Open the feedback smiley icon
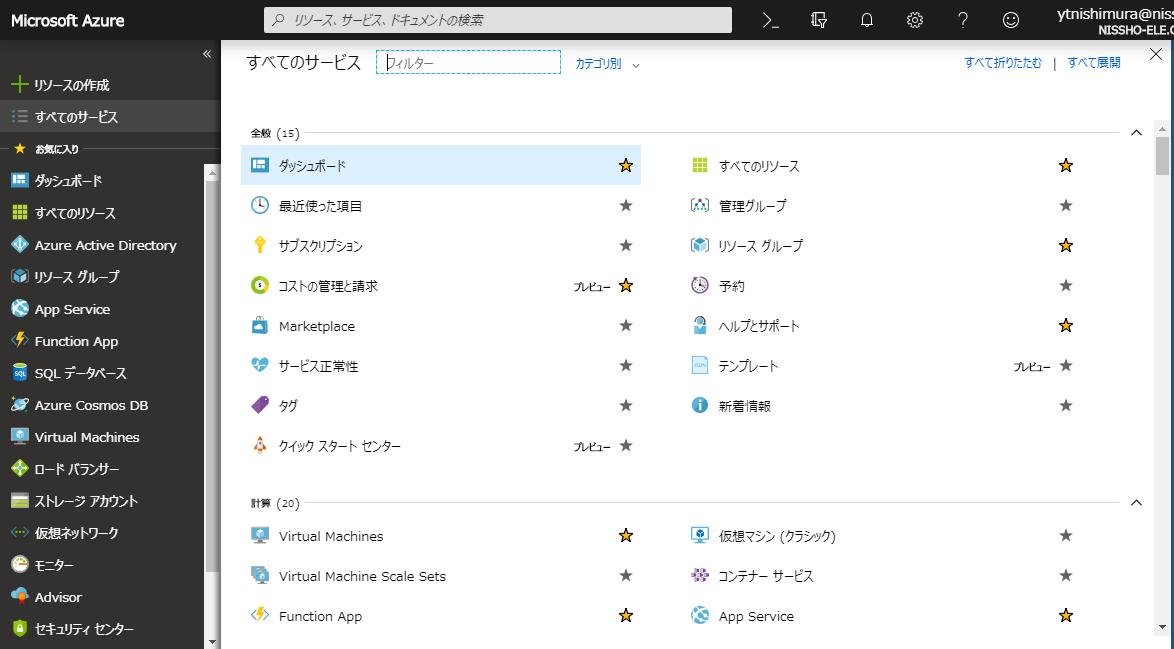 pos(1011,20)
